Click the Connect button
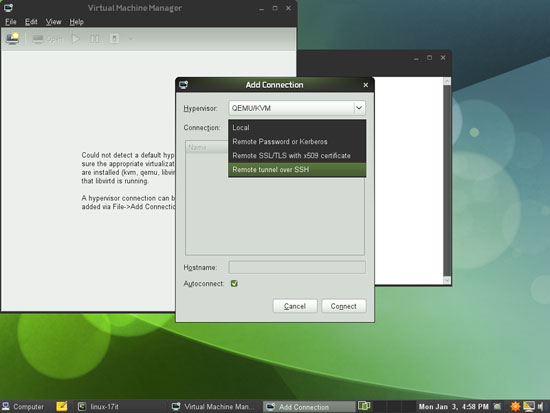Image resolution: width=550 pixels, height=413 pixels. [x=344, y=306]
